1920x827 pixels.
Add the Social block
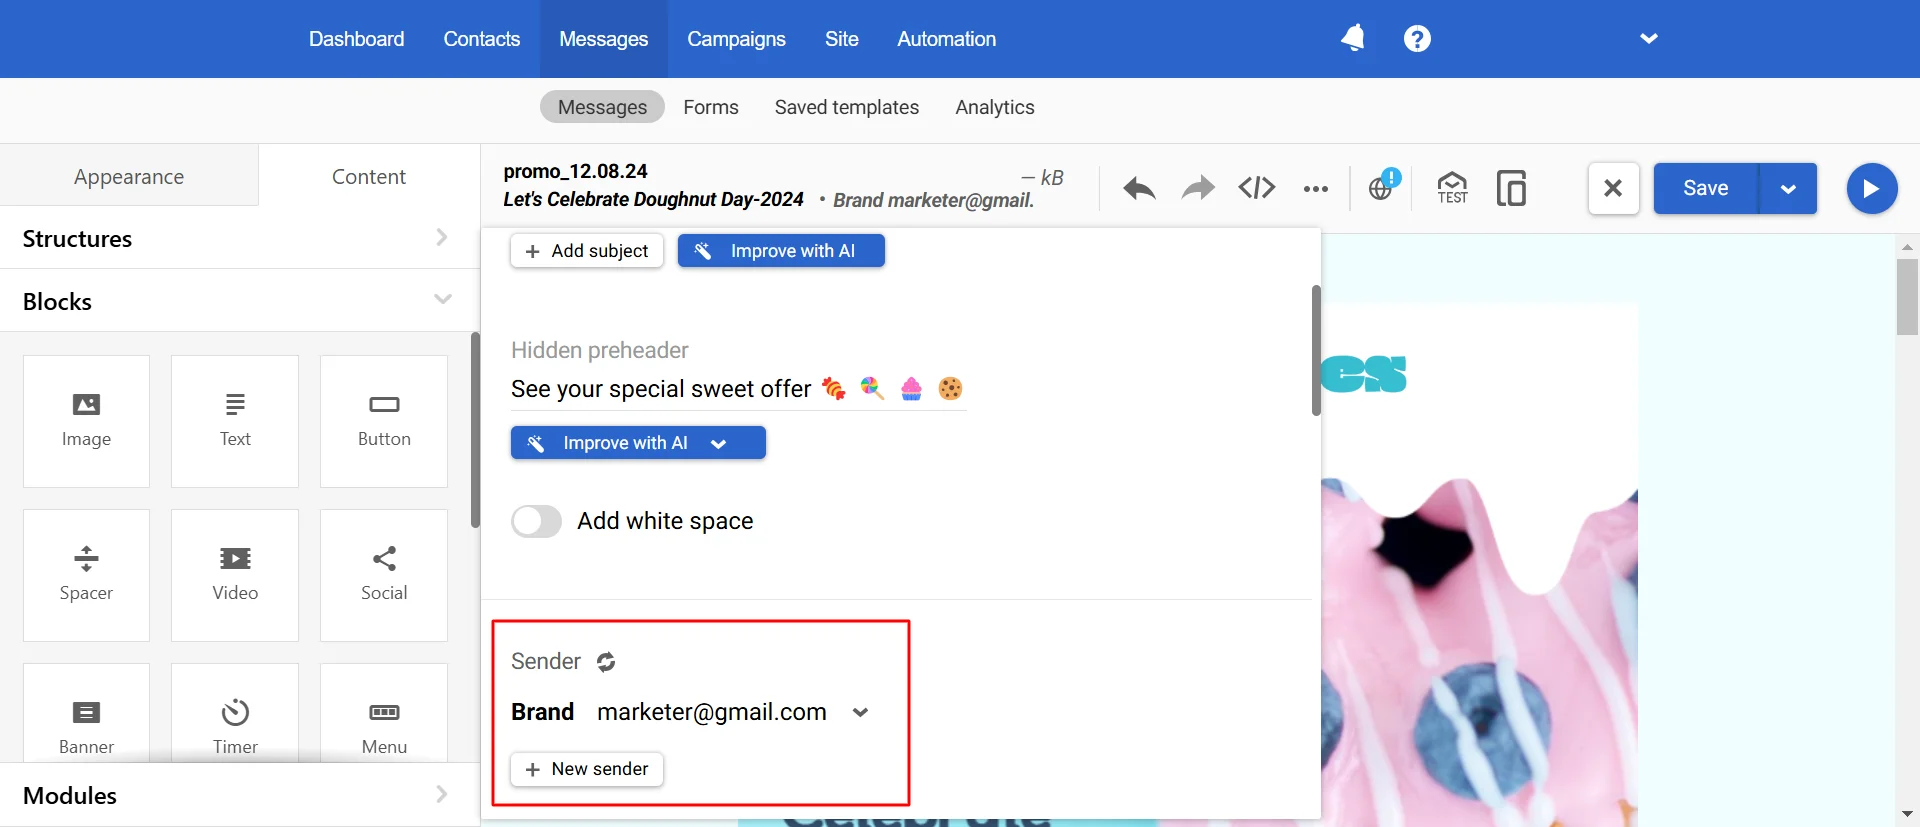384,575
